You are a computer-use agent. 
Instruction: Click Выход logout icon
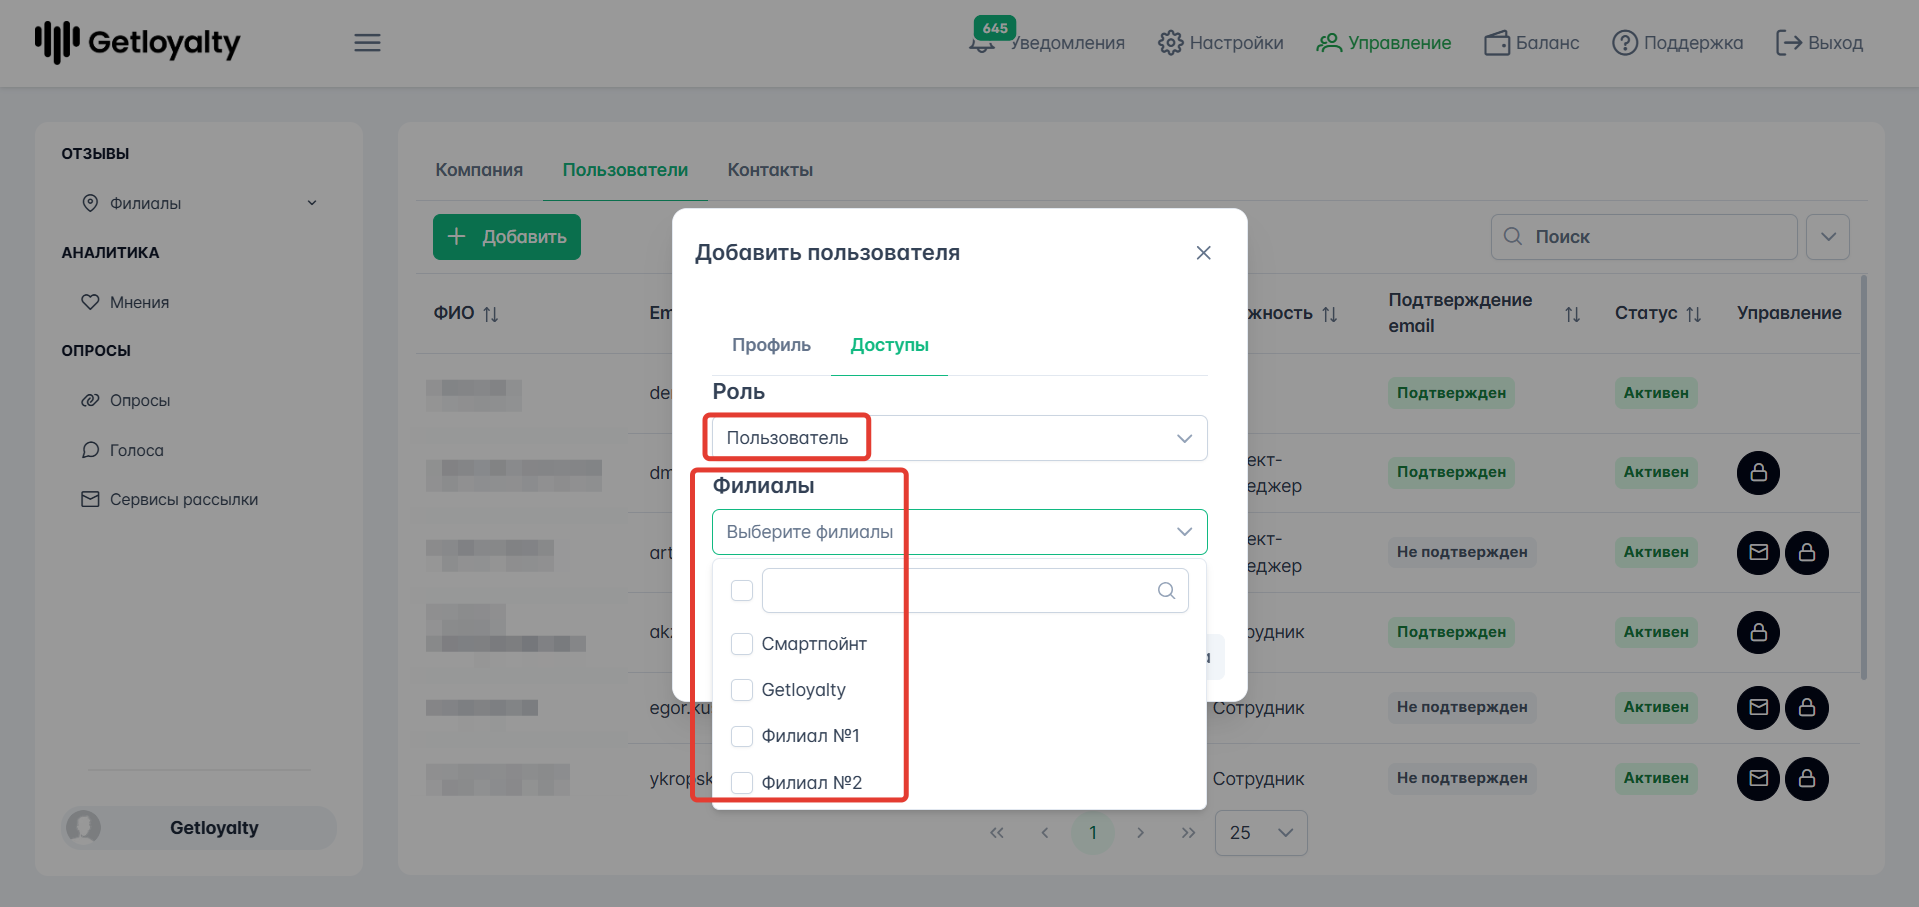pyautogui.click(x=1787, y=43)
